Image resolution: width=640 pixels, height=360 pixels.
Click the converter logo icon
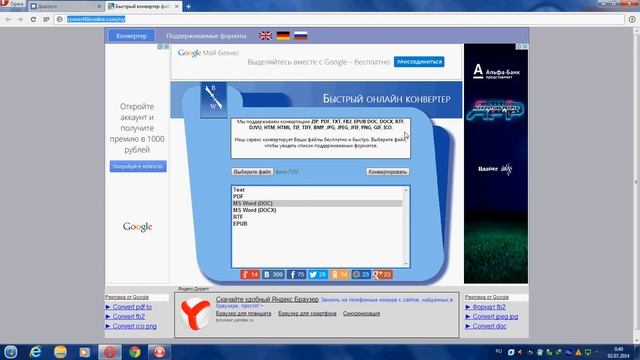[213, 99]
